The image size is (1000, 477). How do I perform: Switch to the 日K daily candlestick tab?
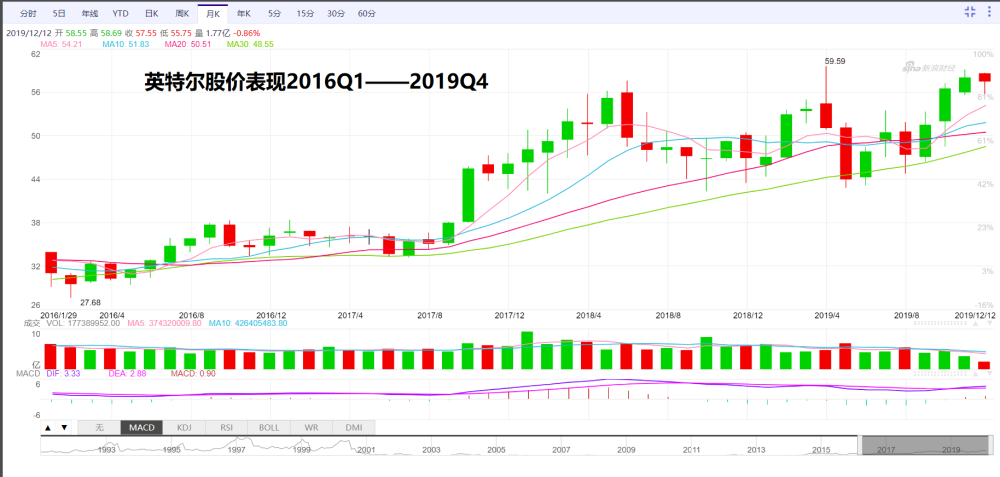151,13
